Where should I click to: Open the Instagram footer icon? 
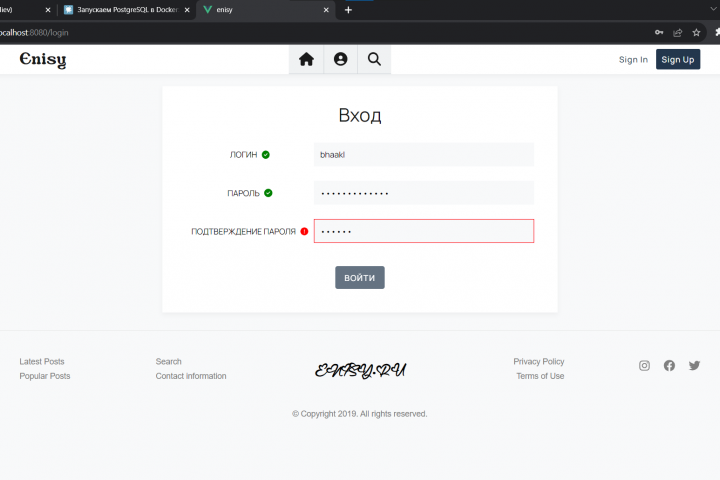click(x=644, y=366)
